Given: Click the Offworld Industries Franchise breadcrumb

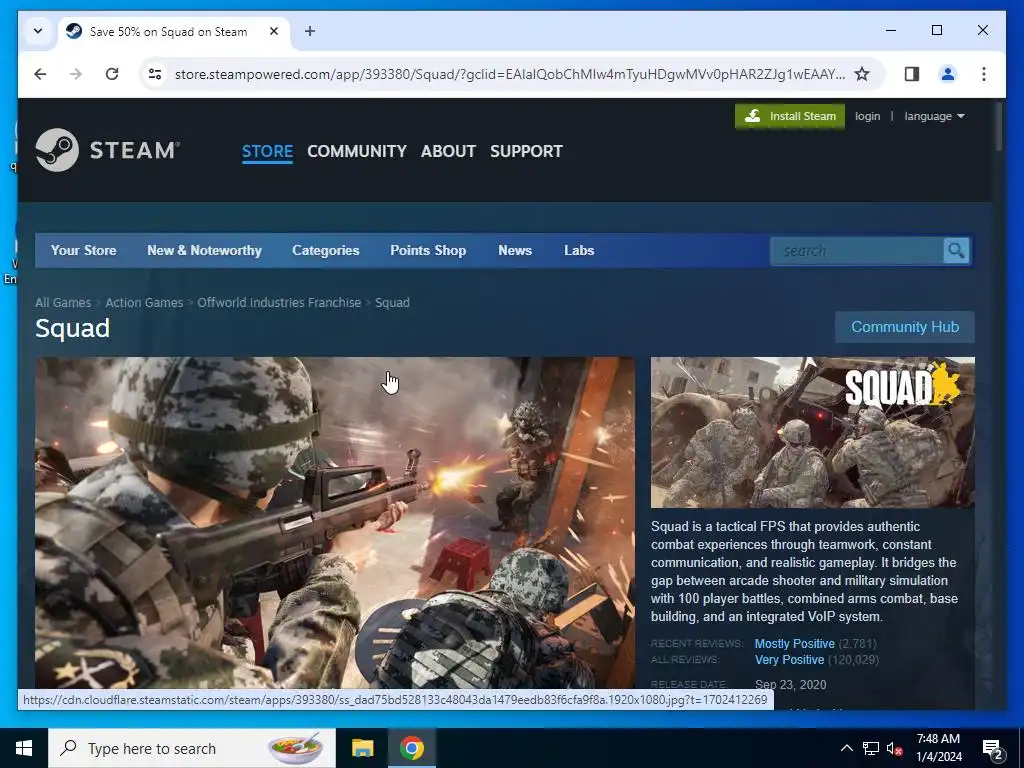Looking at the screenshot, I should click(279, 302).
